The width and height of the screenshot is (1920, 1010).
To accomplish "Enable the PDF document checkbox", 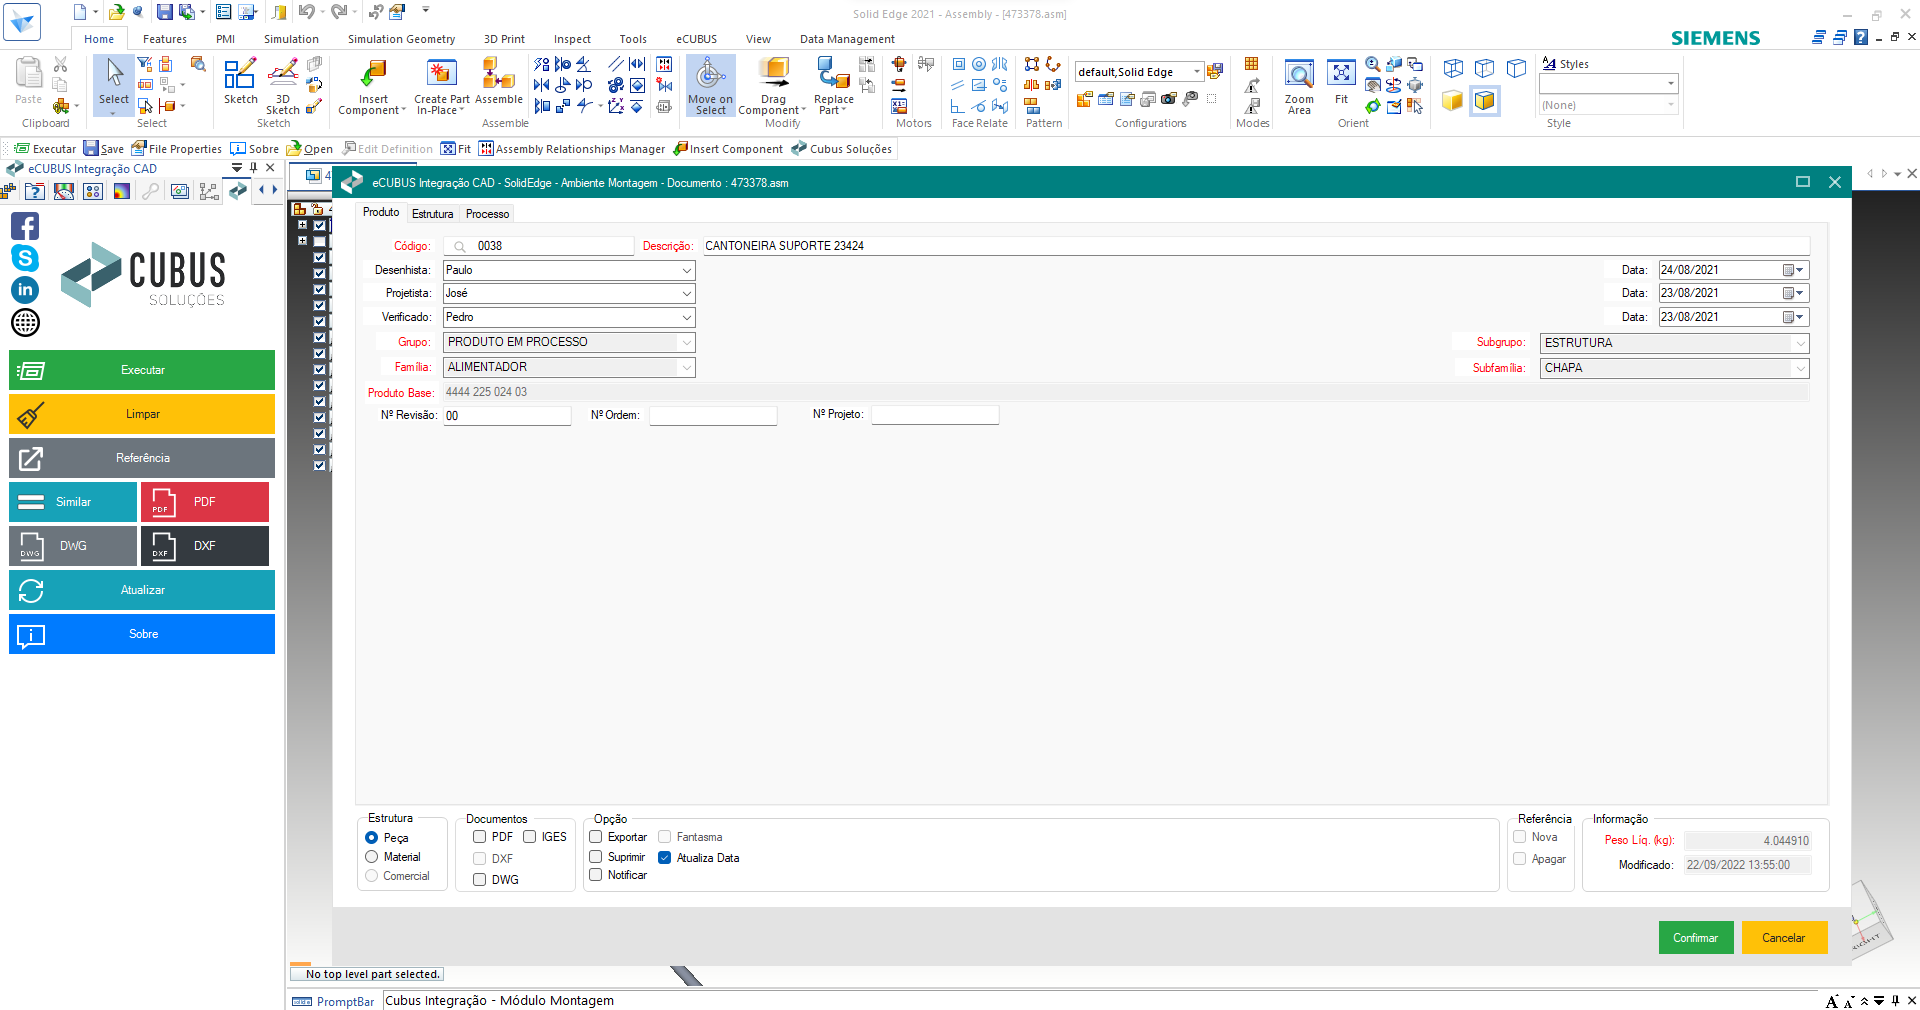I will click(479, 837).
